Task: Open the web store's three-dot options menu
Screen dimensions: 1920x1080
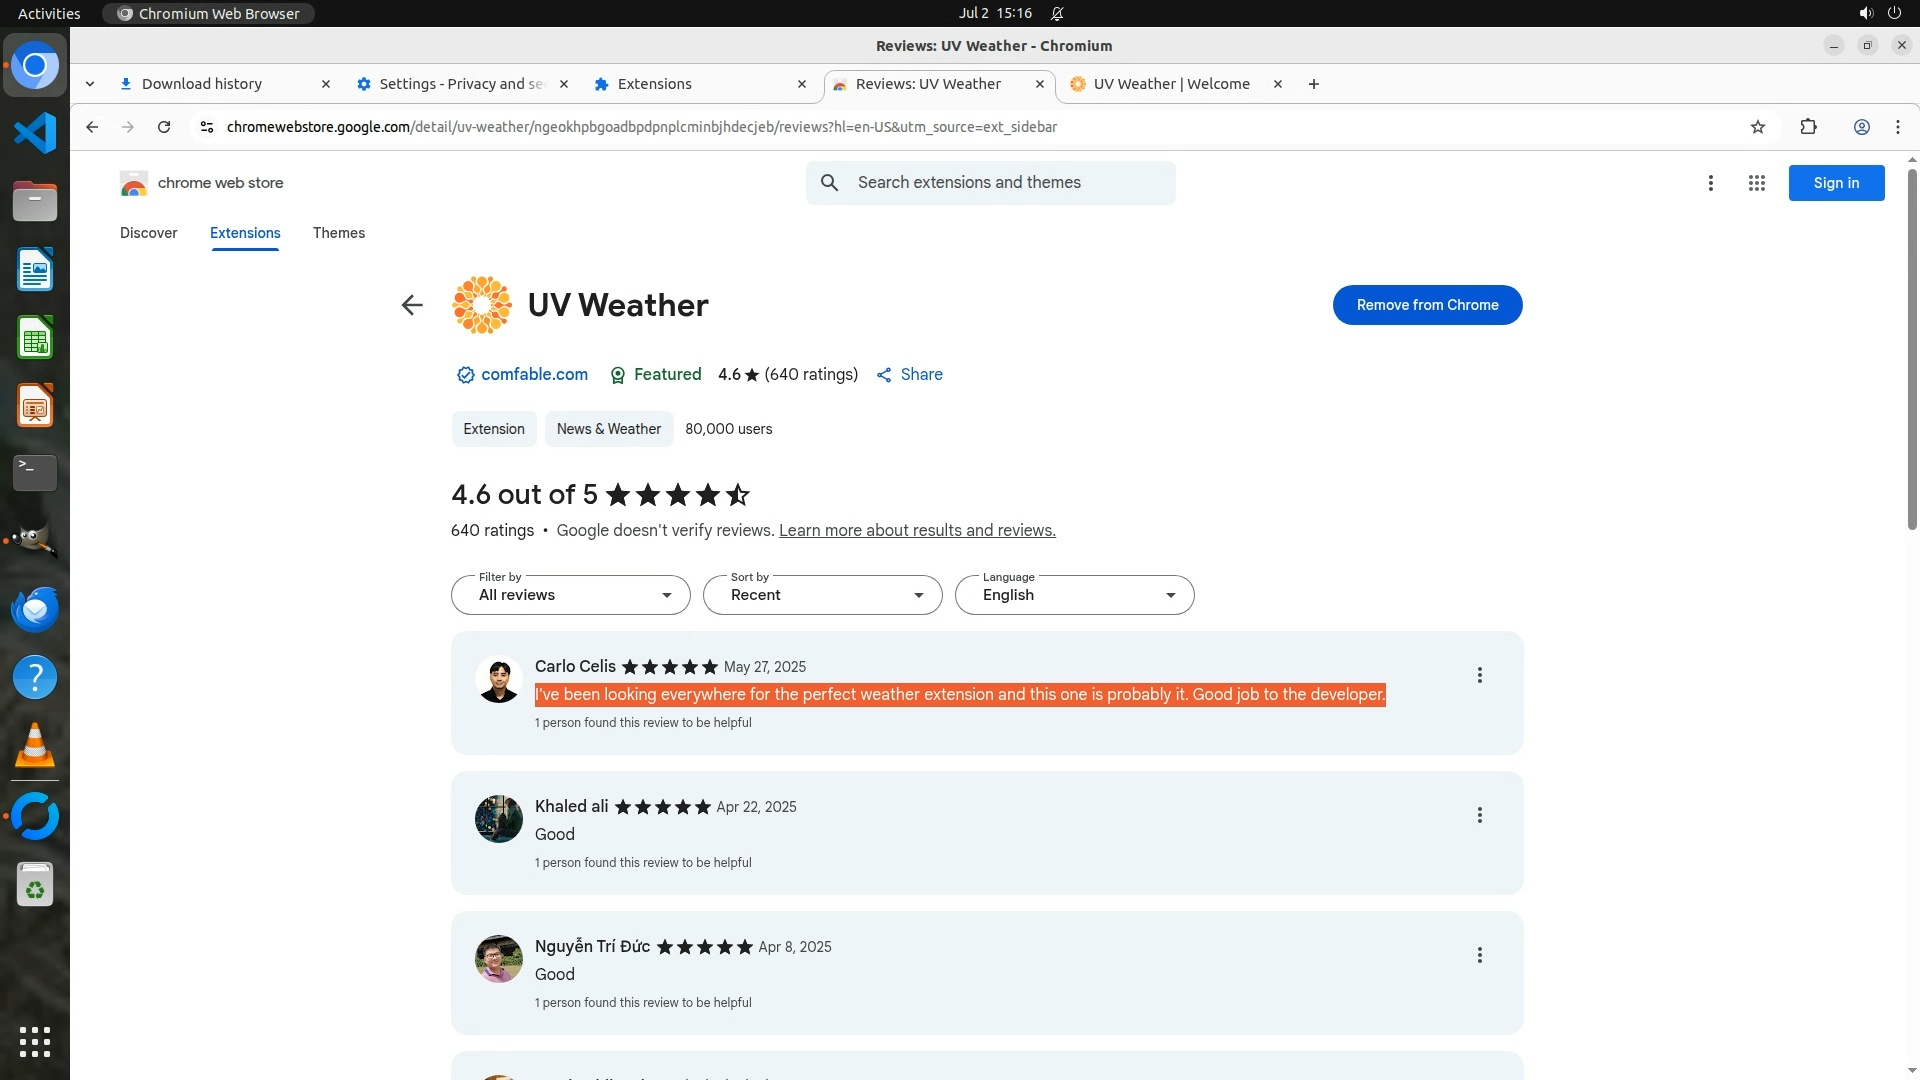Action: [1710, 183]
